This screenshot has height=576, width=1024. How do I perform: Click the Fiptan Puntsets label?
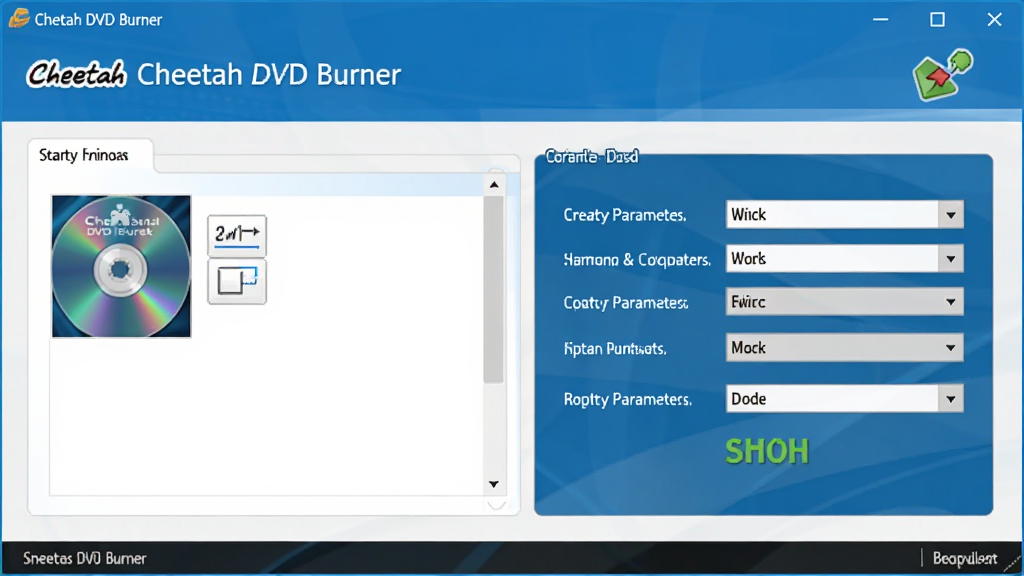point(615,349)
